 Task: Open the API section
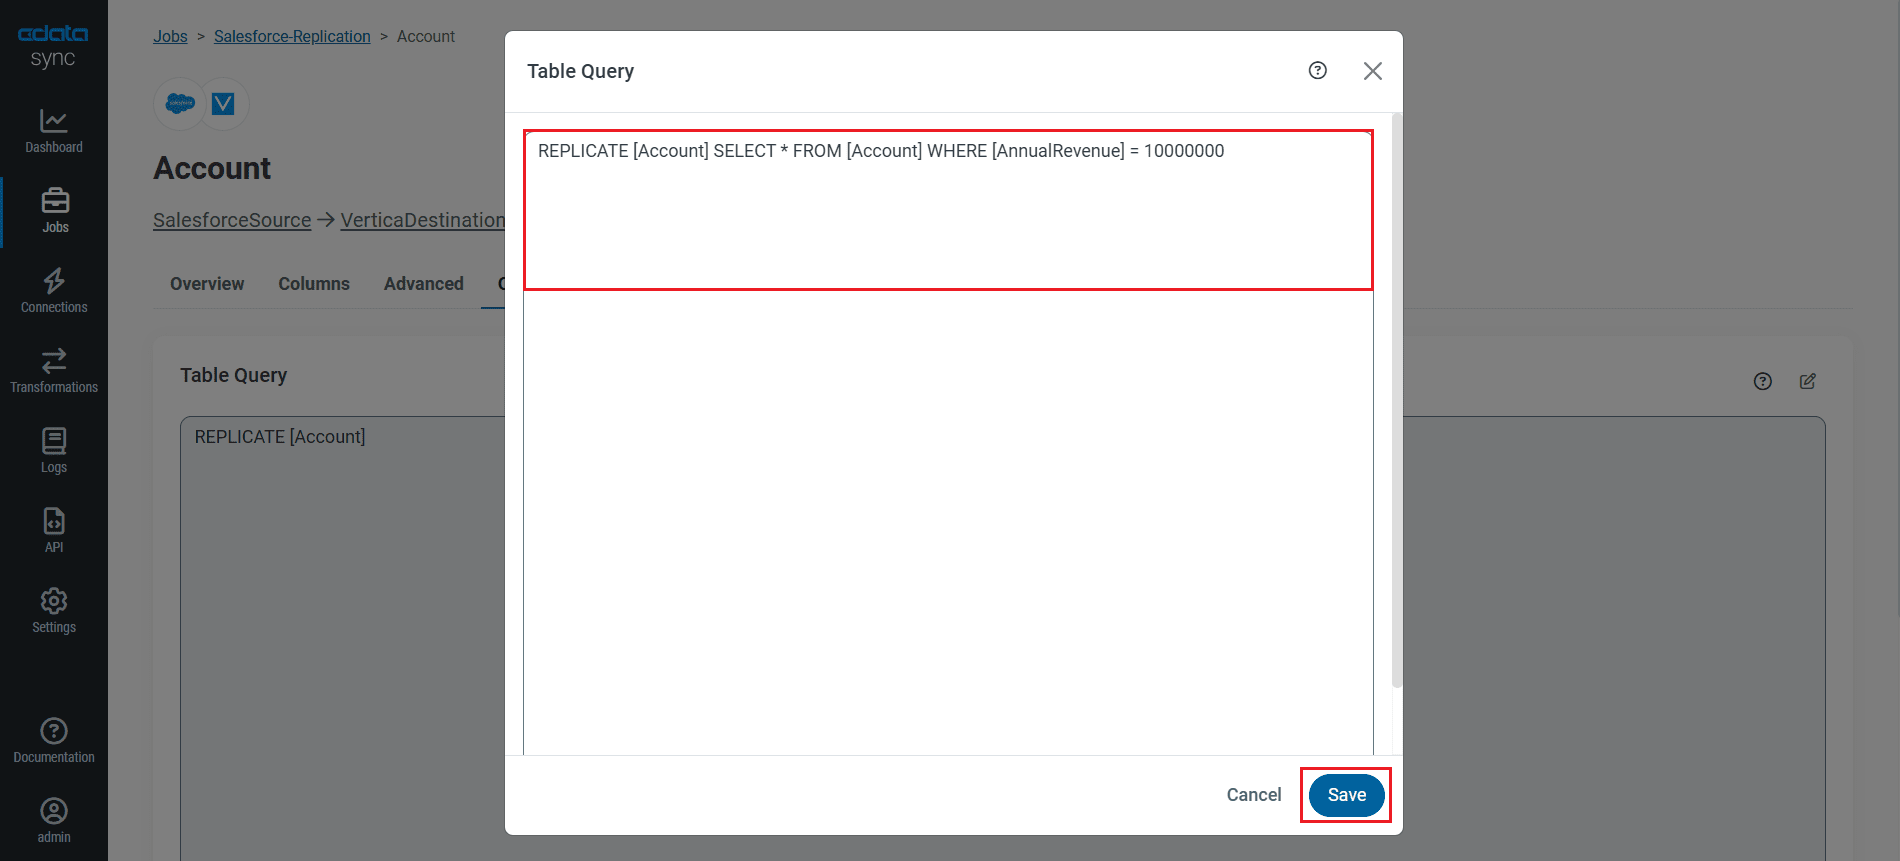click(54, 531)
